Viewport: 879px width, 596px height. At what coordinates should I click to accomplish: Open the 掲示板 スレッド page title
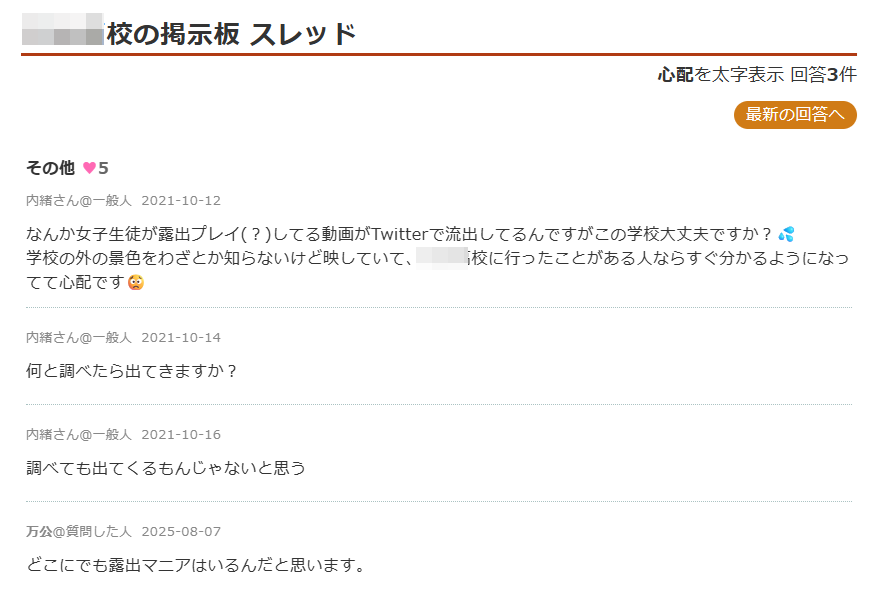[231, 34]
